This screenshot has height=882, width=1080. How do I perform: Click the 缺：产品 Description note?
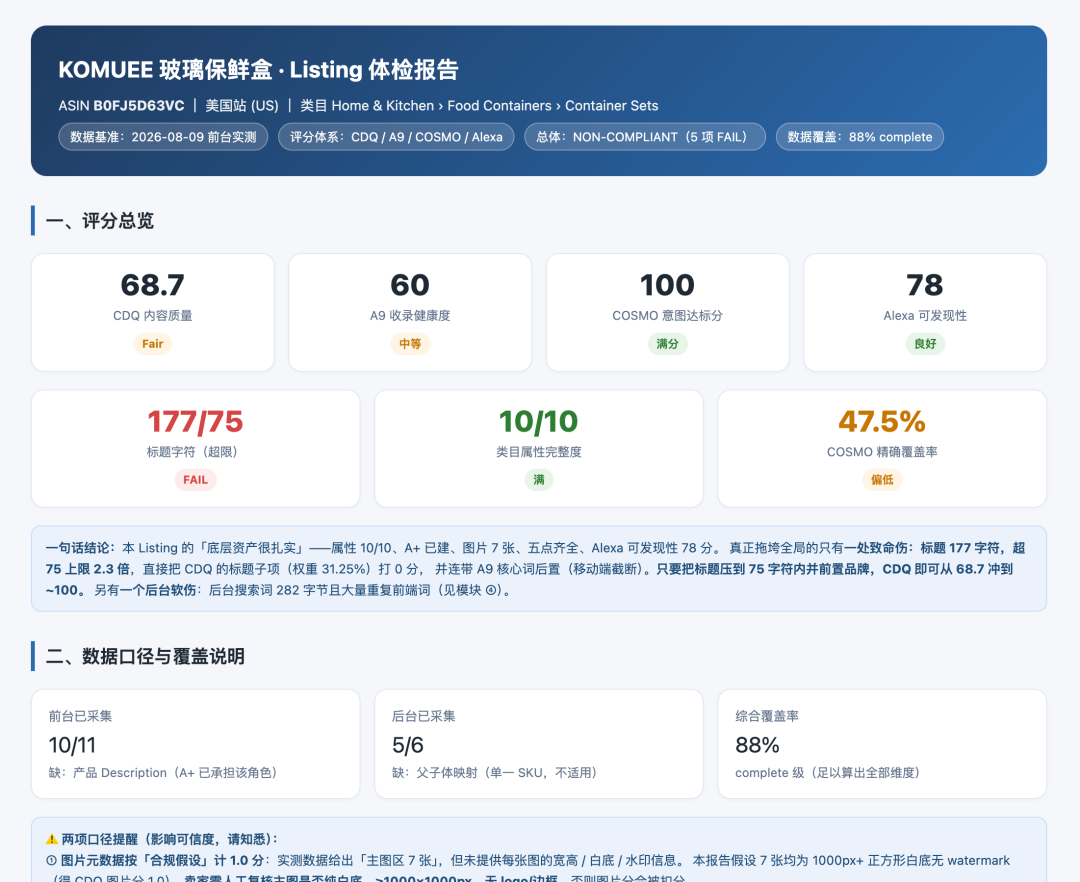[x=163, y=773]
